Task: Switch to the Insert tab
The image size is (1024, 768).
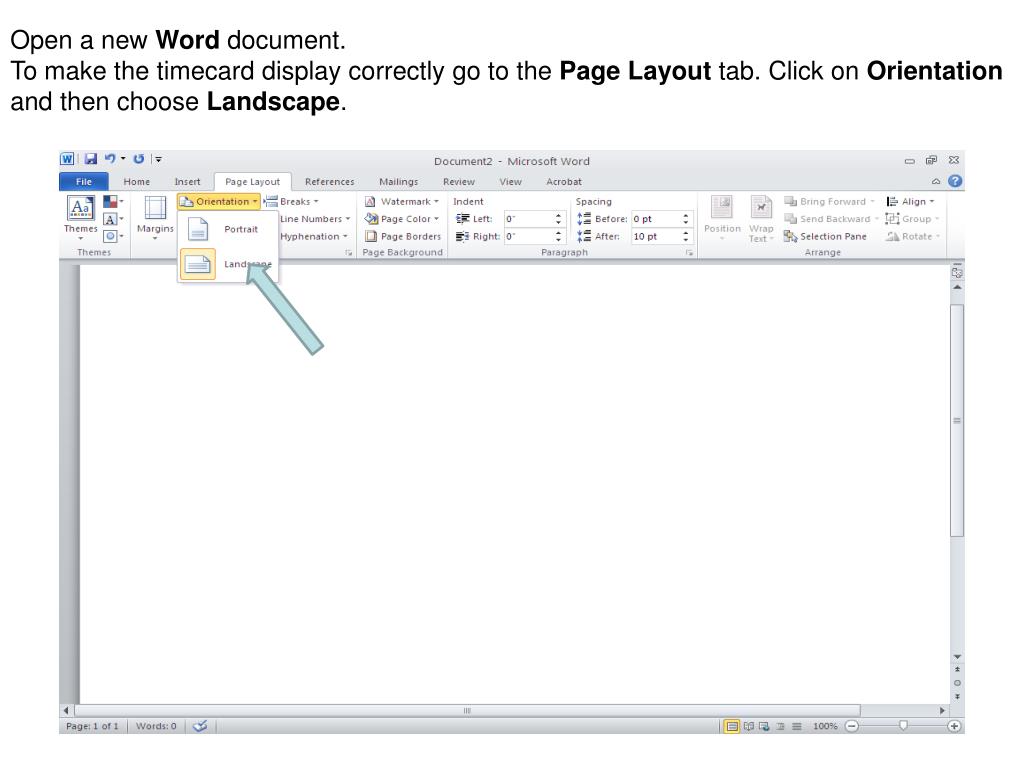Action: click(187, 182)
